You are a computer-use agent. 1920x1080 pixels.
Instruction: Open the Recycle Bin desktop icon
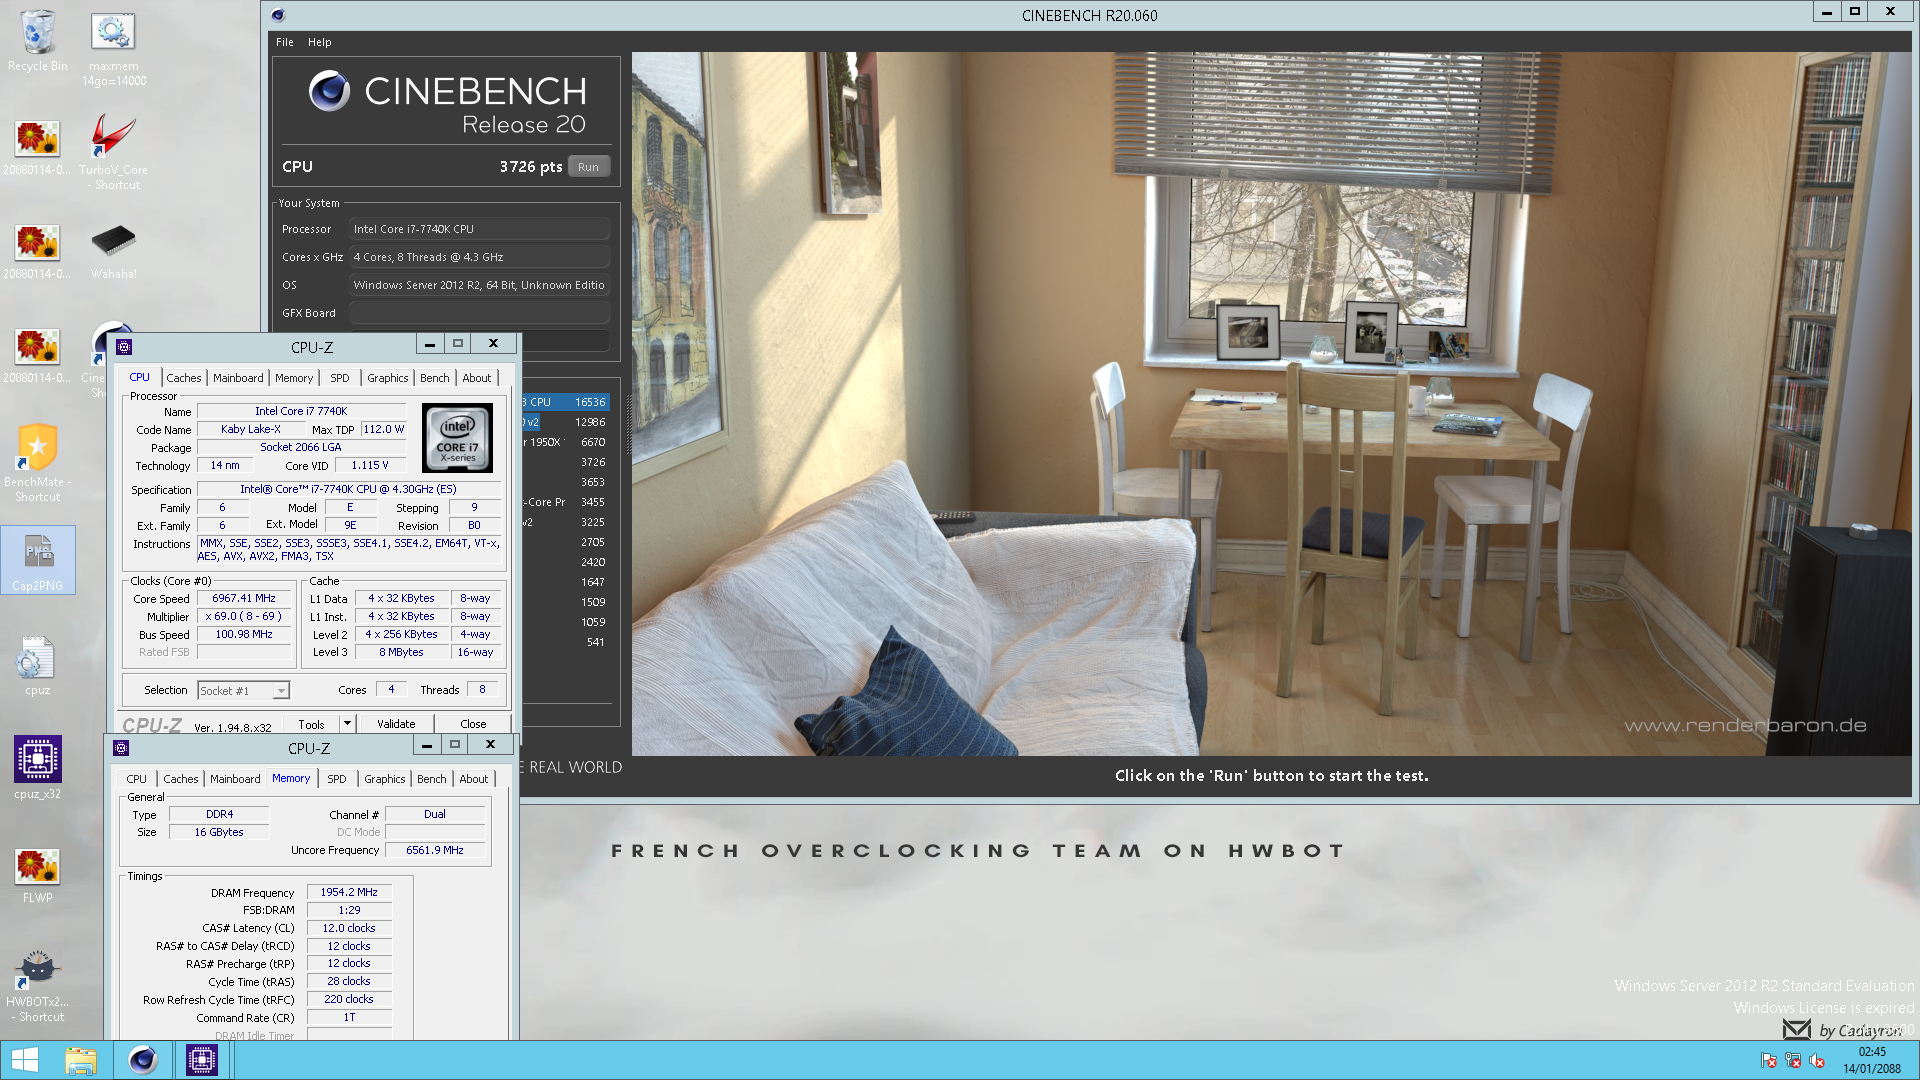37,42
